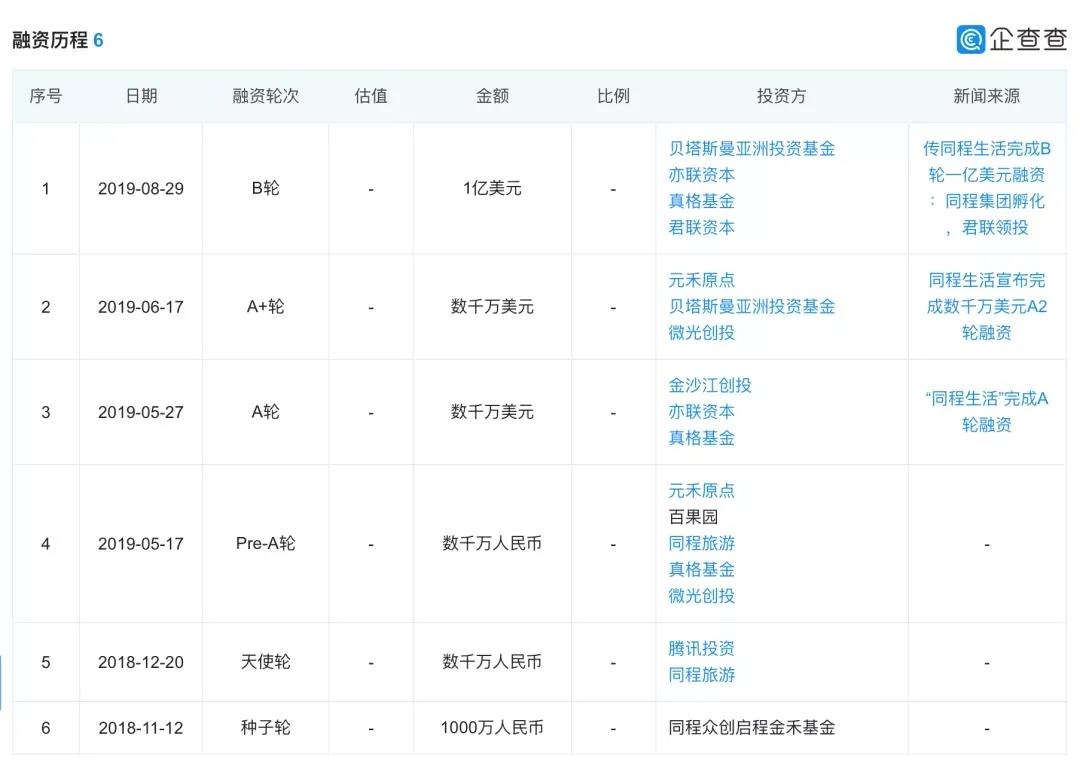Select 数千万美元 amount in A+轮 row
1080x781 pixels.
coord(492,306)
